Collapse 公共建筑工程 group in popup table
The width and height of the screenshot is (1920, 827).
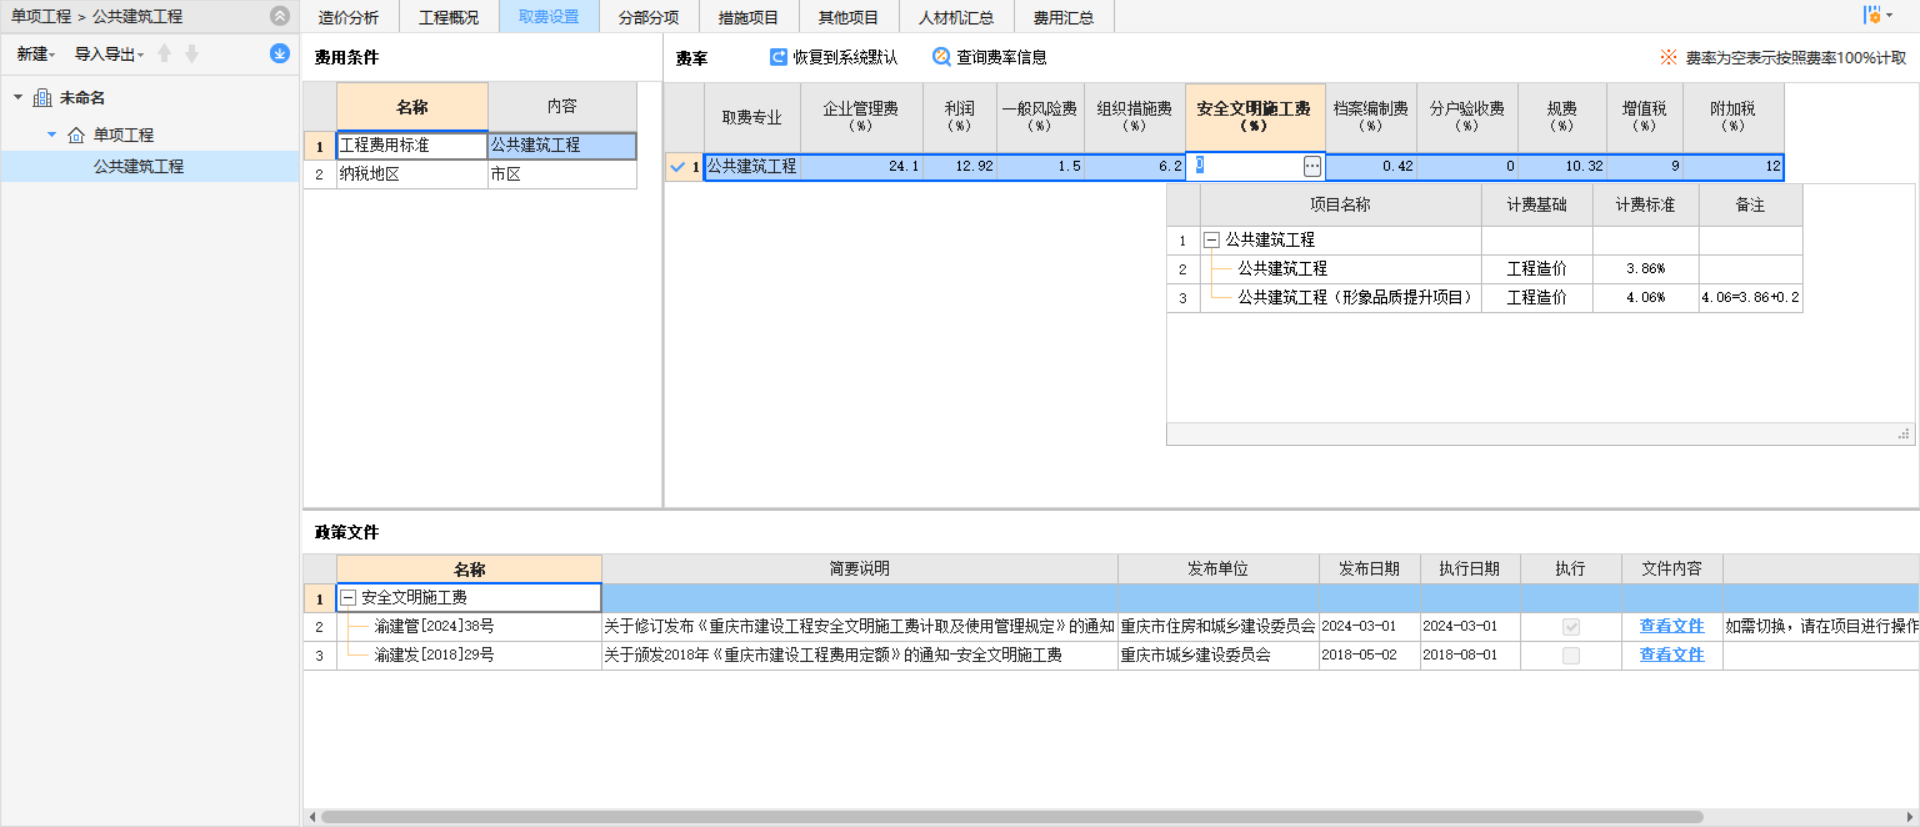pyautogui.click(x=1211, y=240)
